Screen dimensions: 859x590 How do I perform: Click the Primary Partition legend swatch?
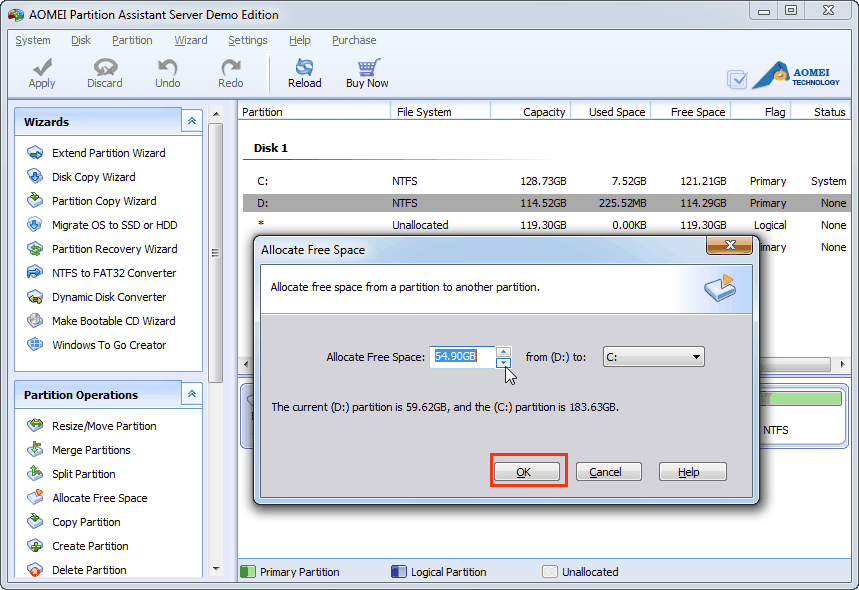pyautogui.click(x=248, y=572)
